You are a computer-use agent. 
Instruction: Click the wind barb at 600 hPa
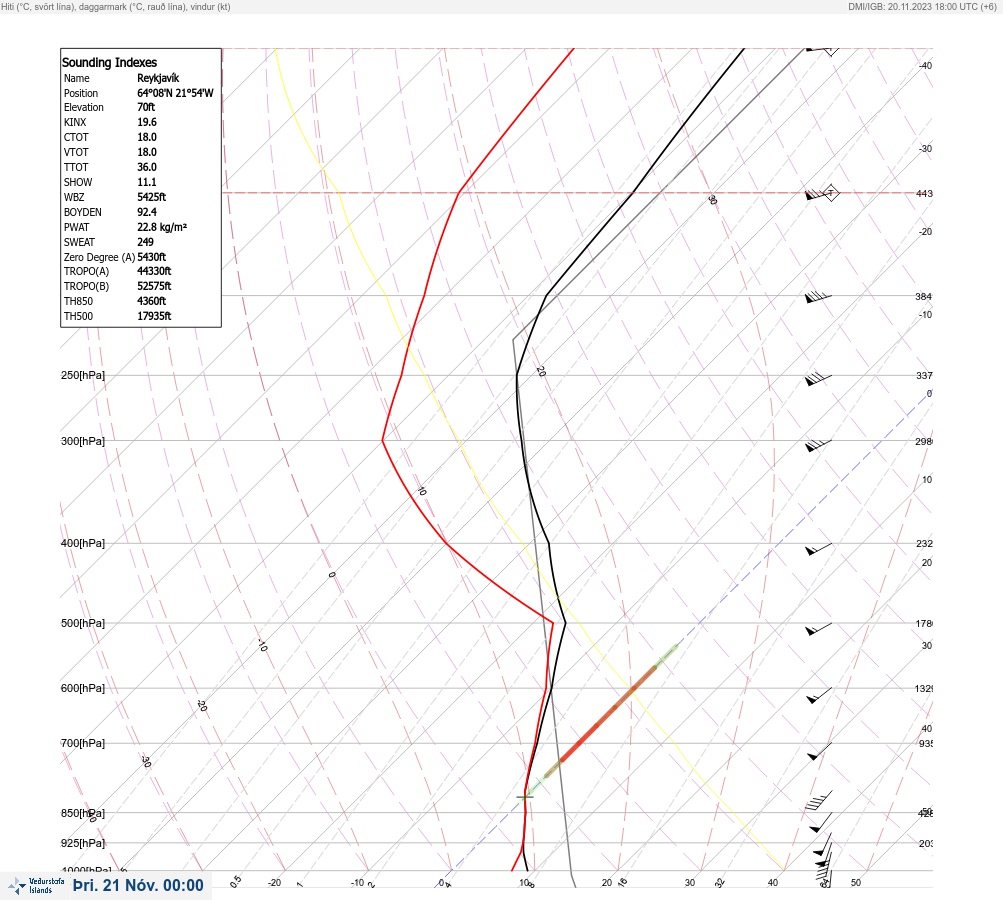(819, 695)
